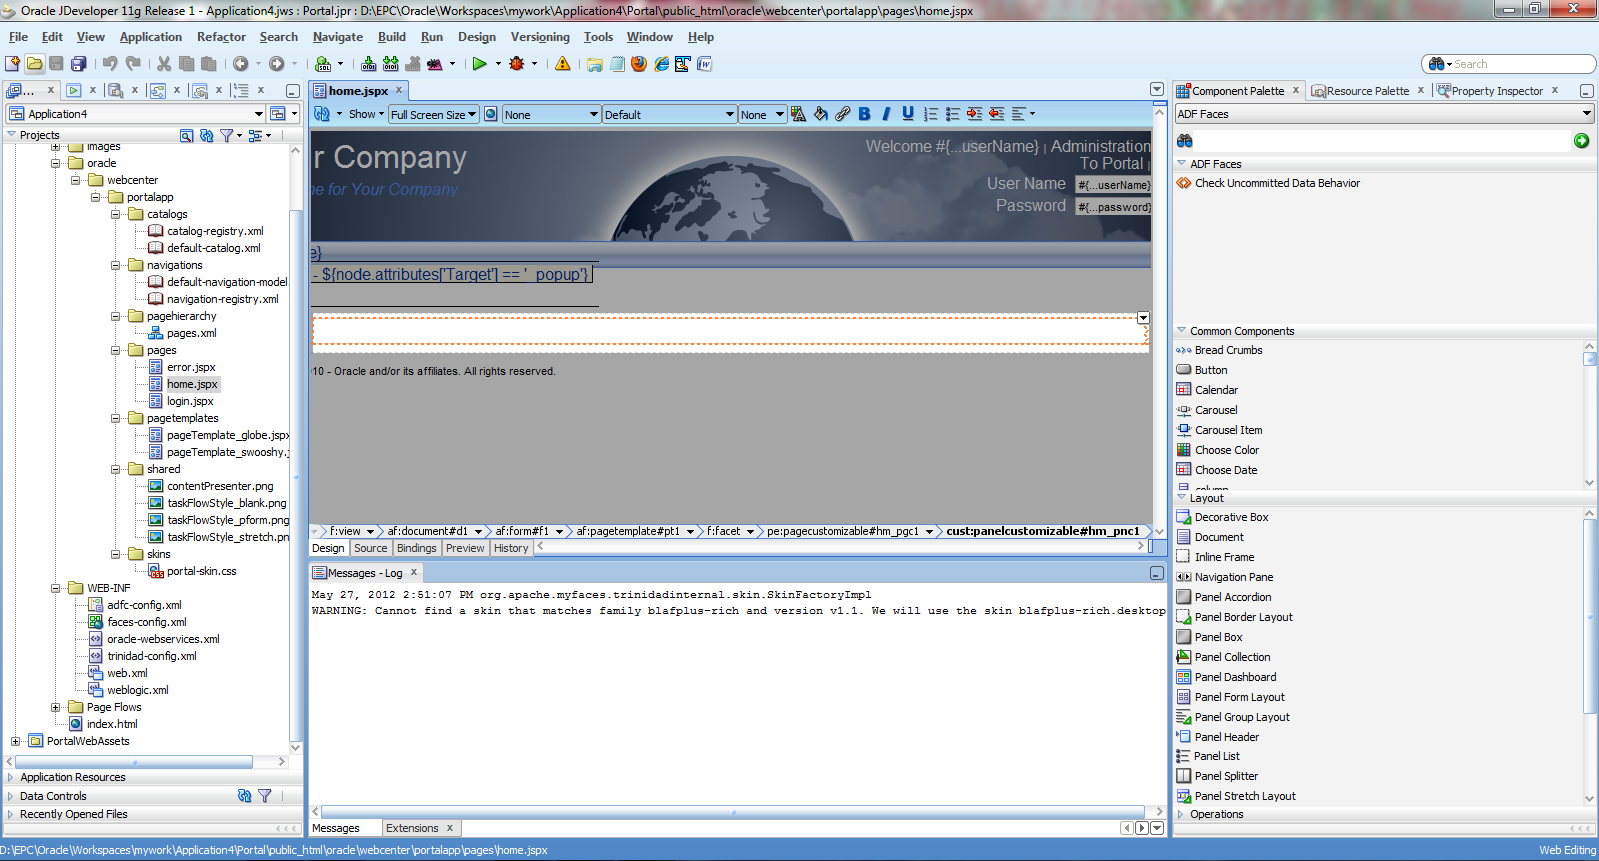Screen dimensions: 1599x861
Task: Close the Messages - Log tab
Action: [x=413, y=572]
